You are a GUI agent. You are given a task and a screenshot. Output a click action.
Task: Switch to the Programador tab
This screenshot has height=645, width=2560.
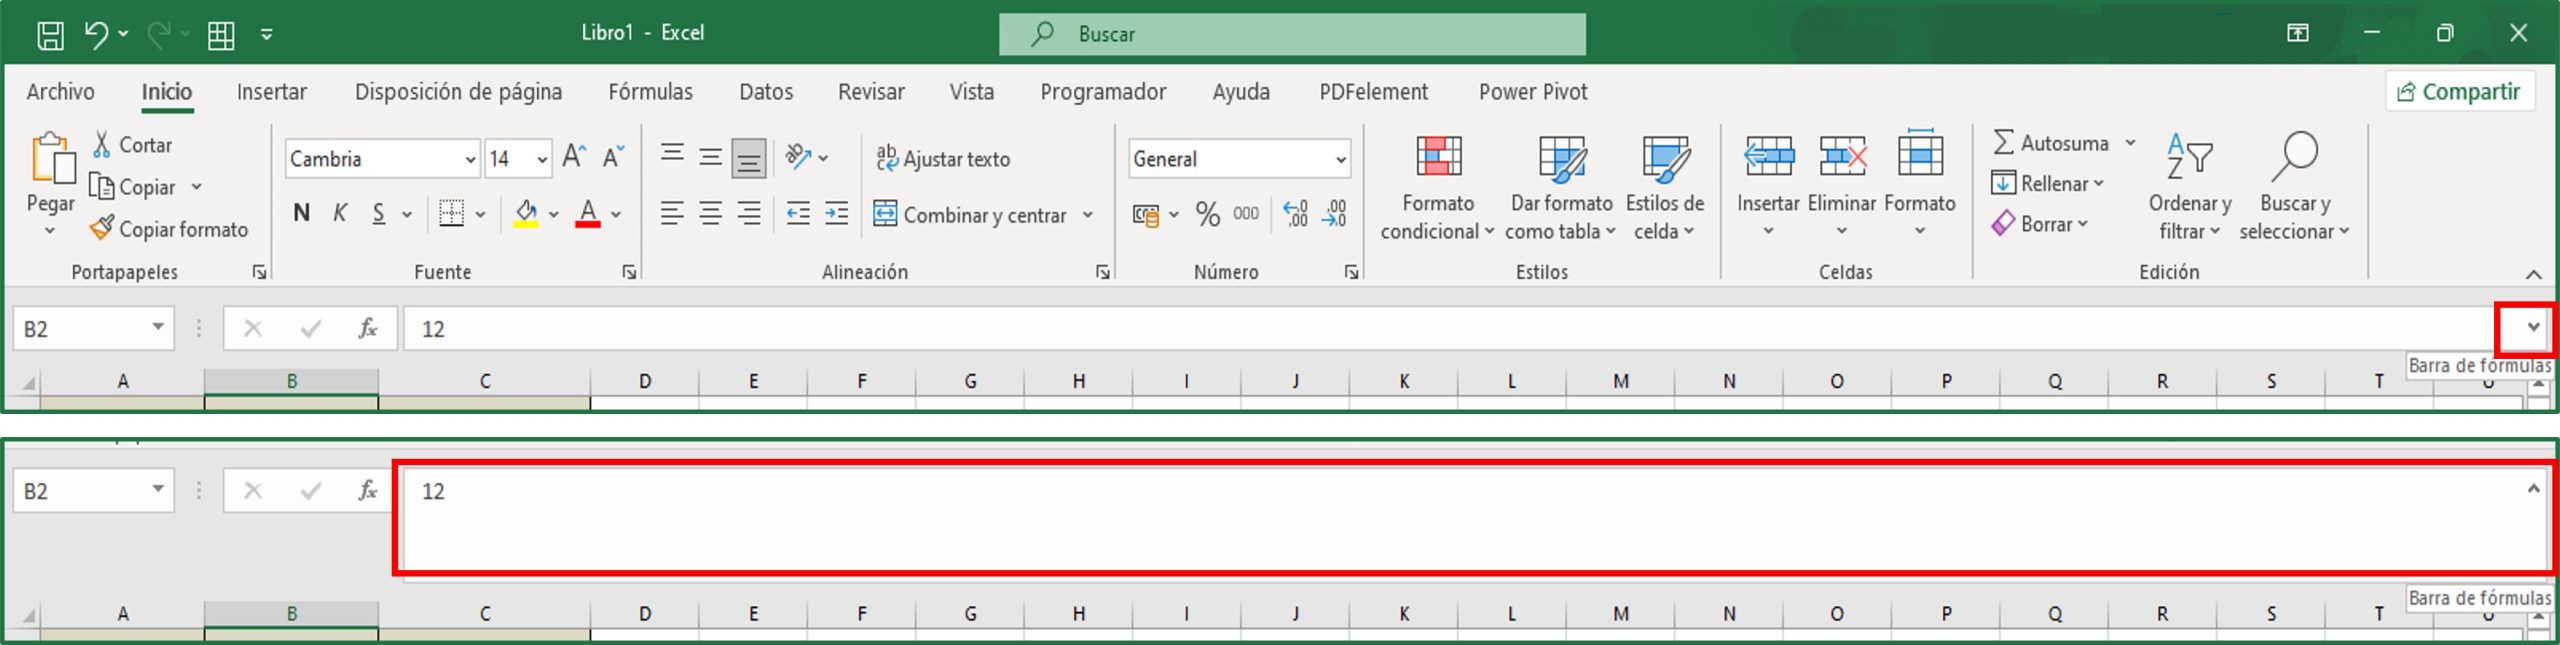pos(1103,92)
